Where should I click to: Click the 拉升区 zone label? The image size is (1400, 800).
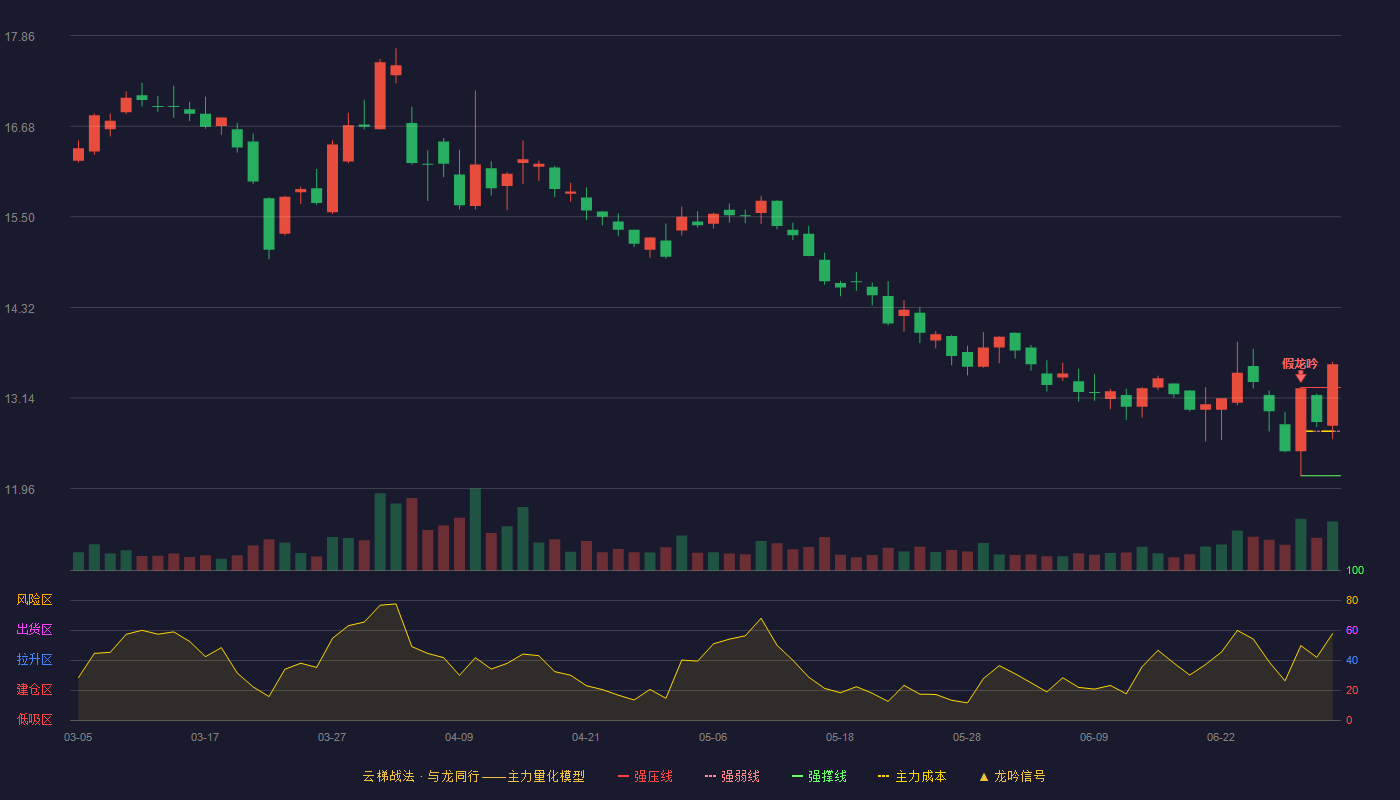click(34, 660)
